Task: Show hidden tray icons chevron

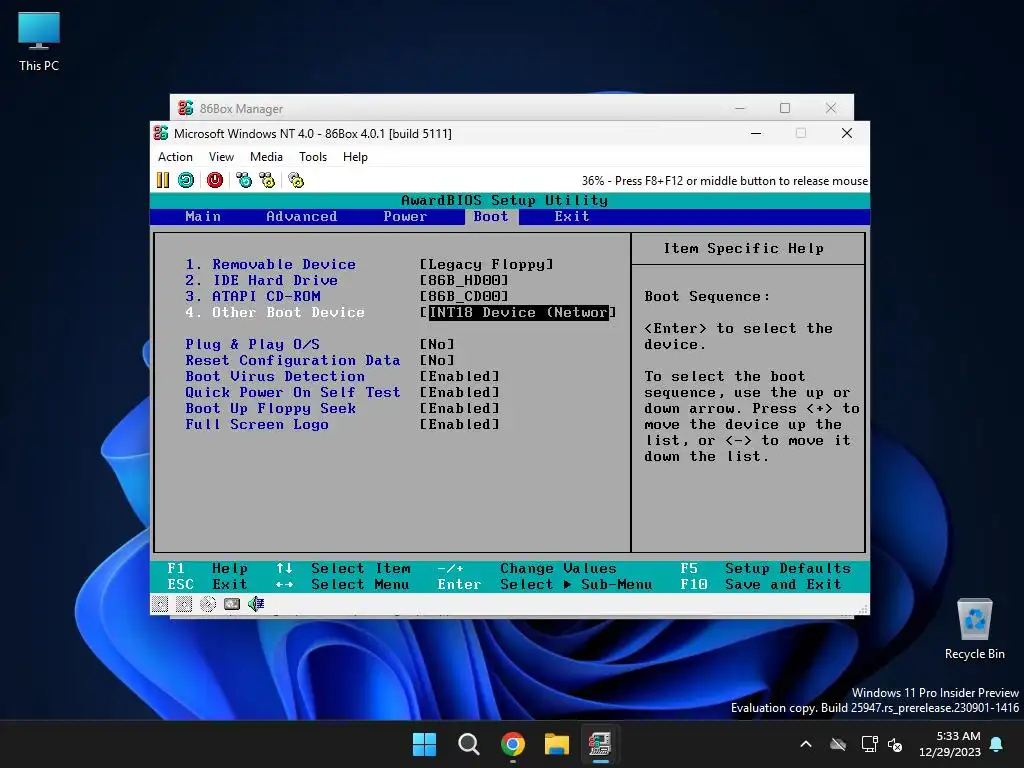Action: click(x=806, y=744)
